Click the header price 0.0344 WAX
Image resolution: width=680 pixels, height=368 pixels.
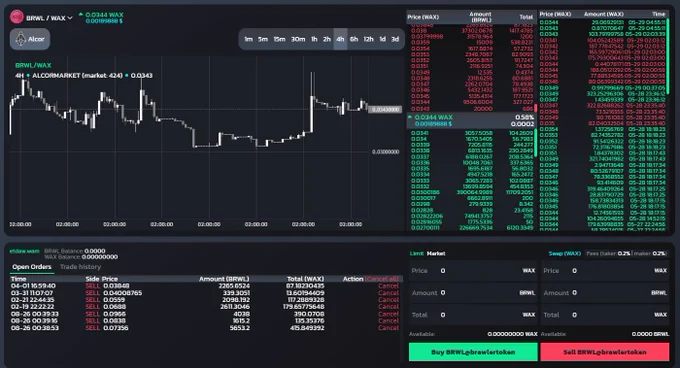[104, 15]
